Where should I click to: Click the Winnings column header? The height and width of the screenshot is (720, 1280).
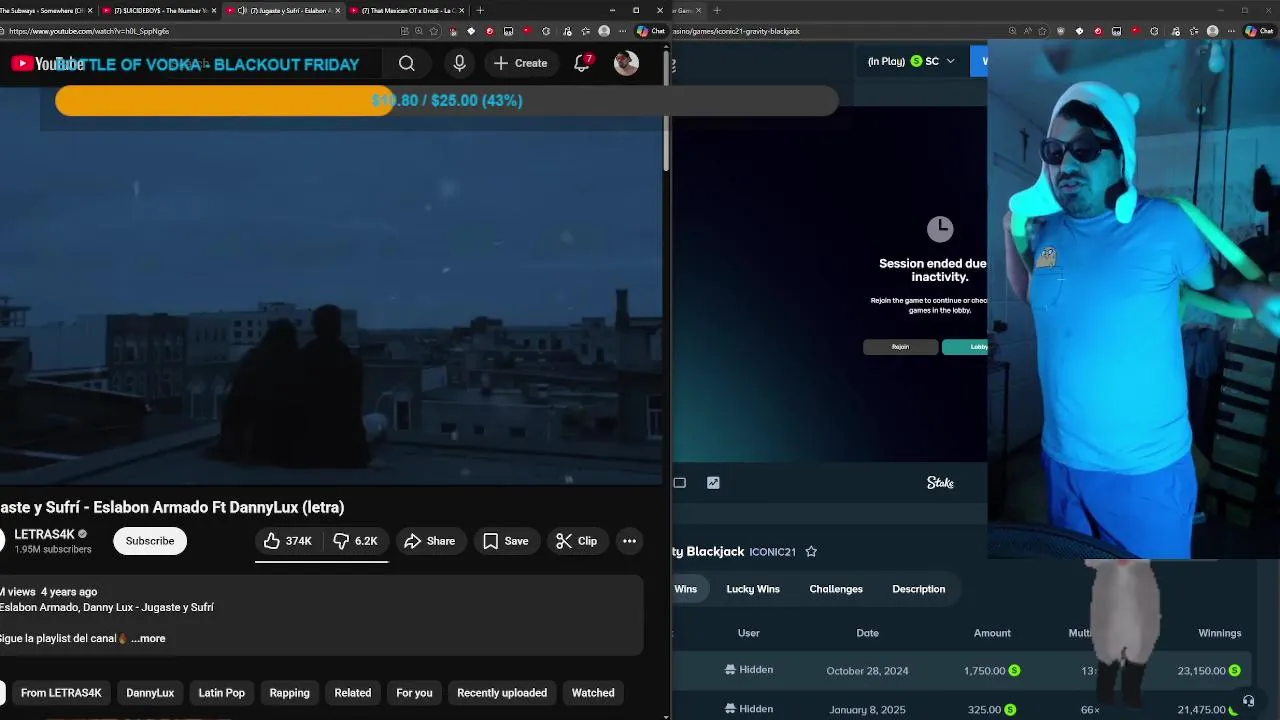click(1220, 633)
